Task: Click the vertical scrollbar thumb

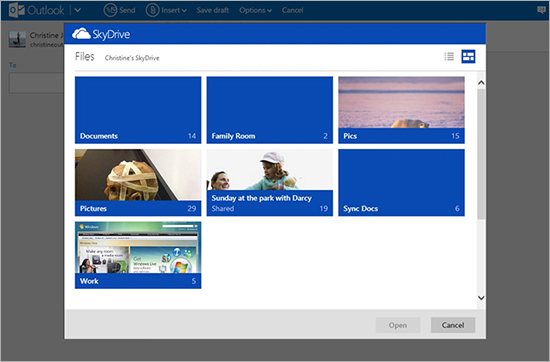Action: [481, 154]
